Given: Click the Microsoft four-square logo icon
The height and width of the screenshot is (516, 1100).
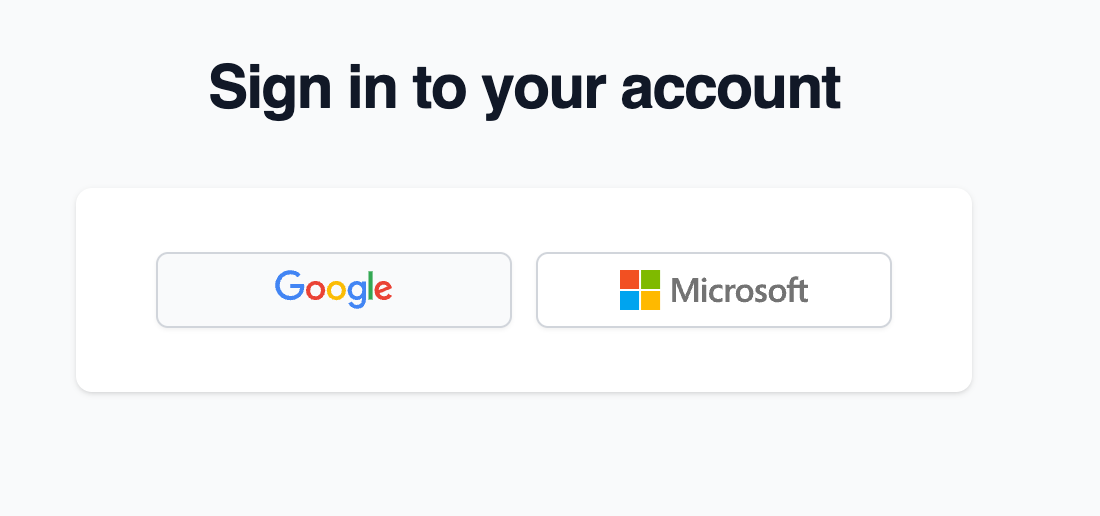Looking at the screenshot, I should tap(640, 290).
